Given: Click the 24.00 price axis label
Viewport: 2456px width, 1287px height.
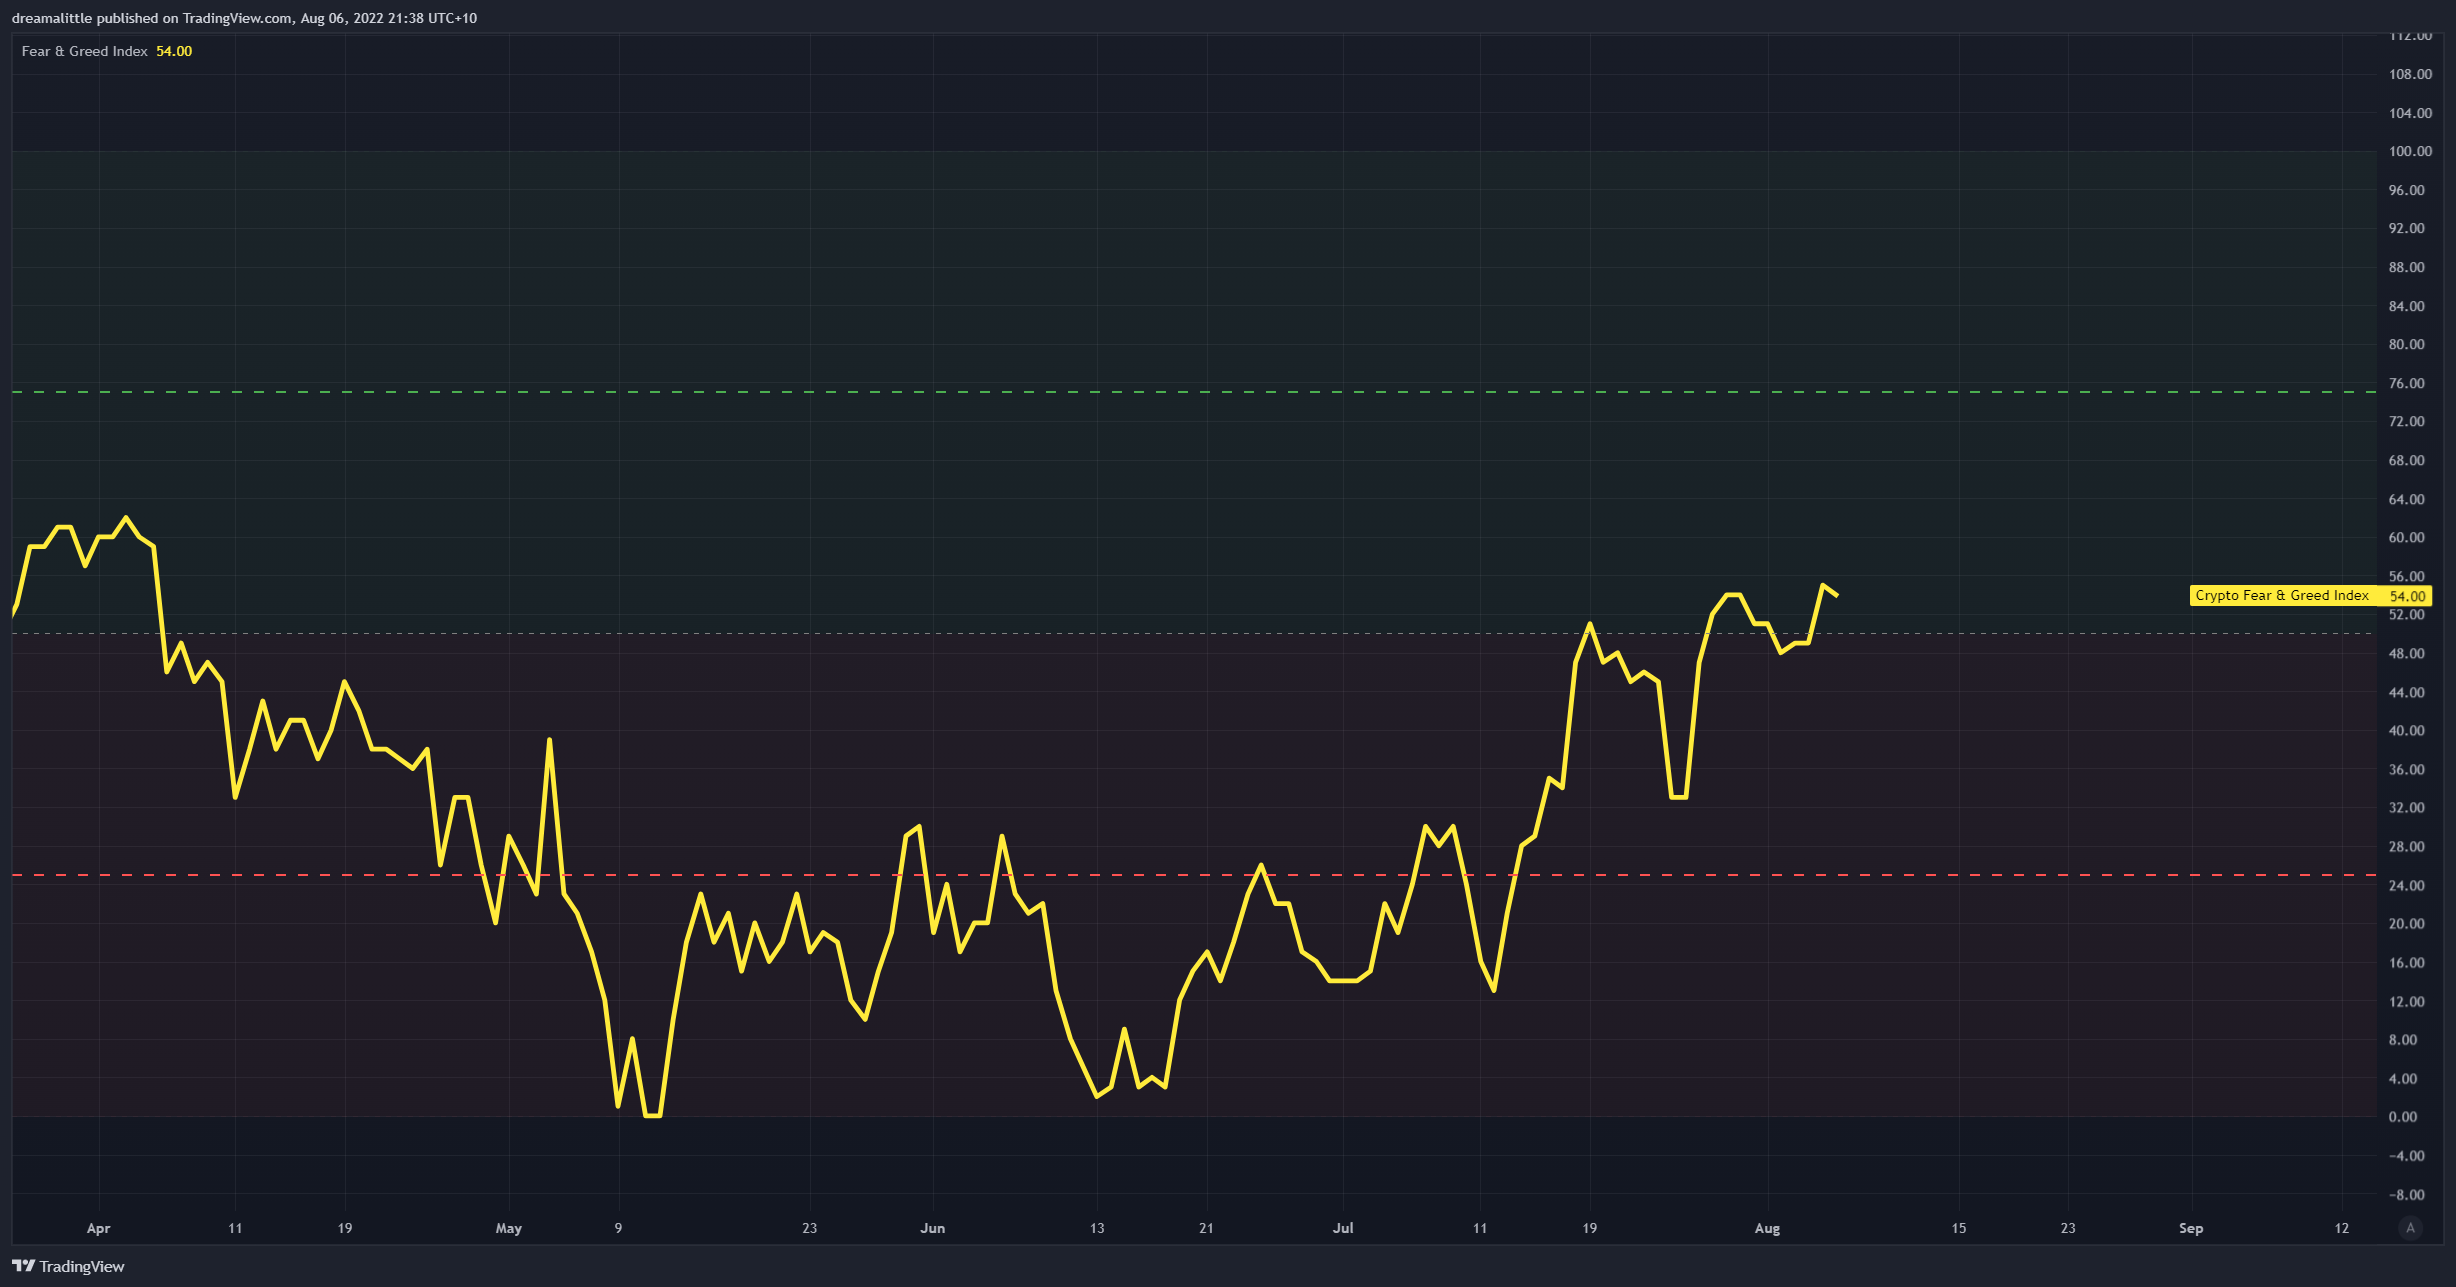Looking at the screenshot, I should click(x=2407, y=885).
